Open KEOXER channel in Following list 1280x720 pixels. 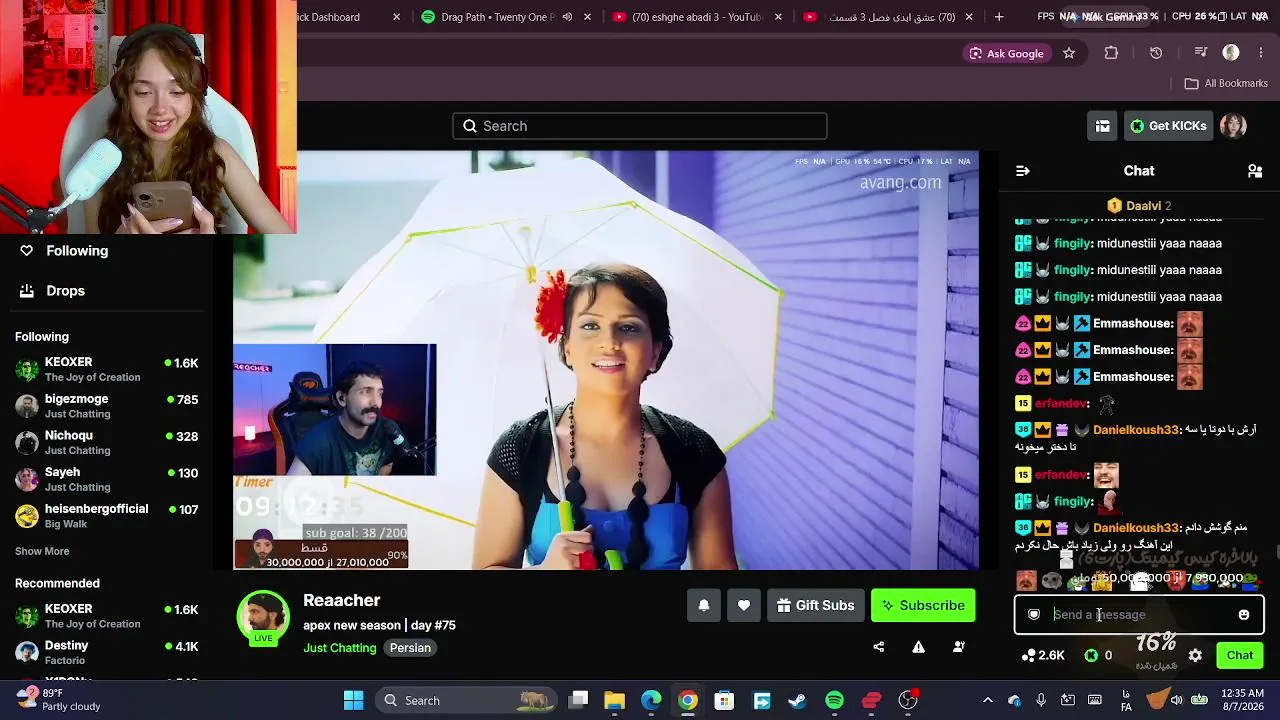tap(107, 369)
